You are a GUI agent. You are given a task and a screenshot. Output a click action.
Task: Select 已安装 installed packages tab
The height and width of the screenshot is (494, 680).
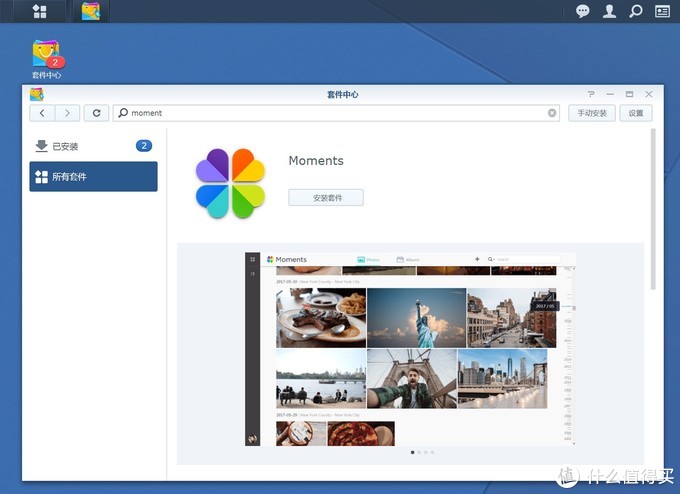pyautogui.click(x=93, y=146)
